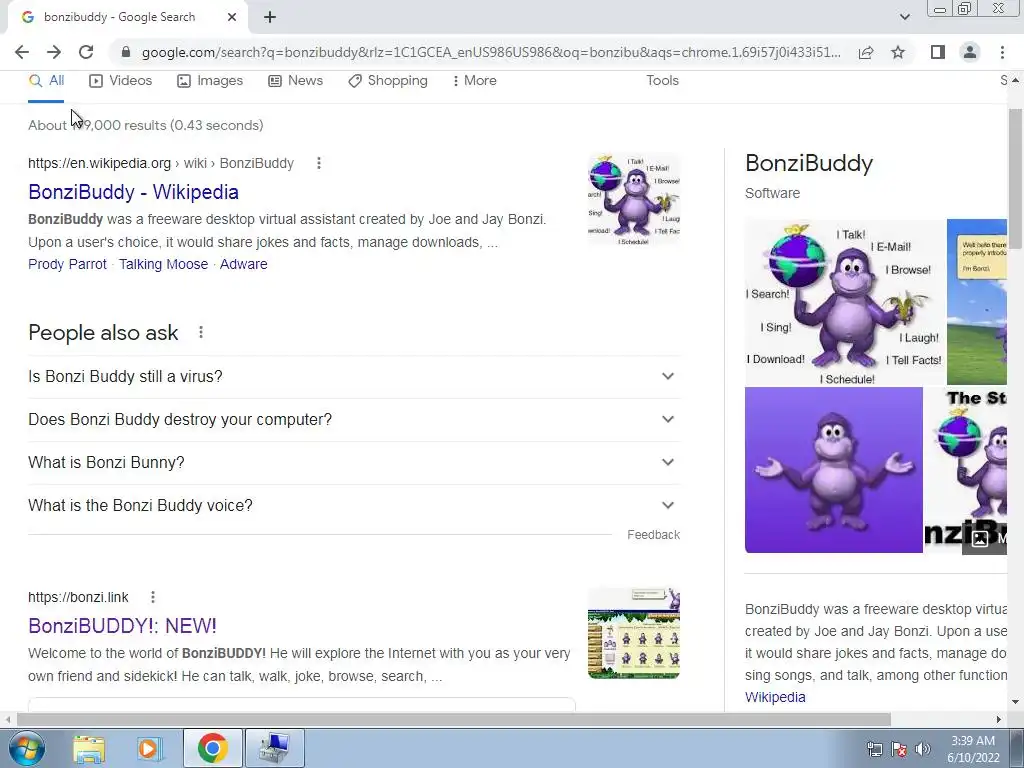Click the browser forward arrow
The image size is (1024, 768).
[x=54, y=52]
